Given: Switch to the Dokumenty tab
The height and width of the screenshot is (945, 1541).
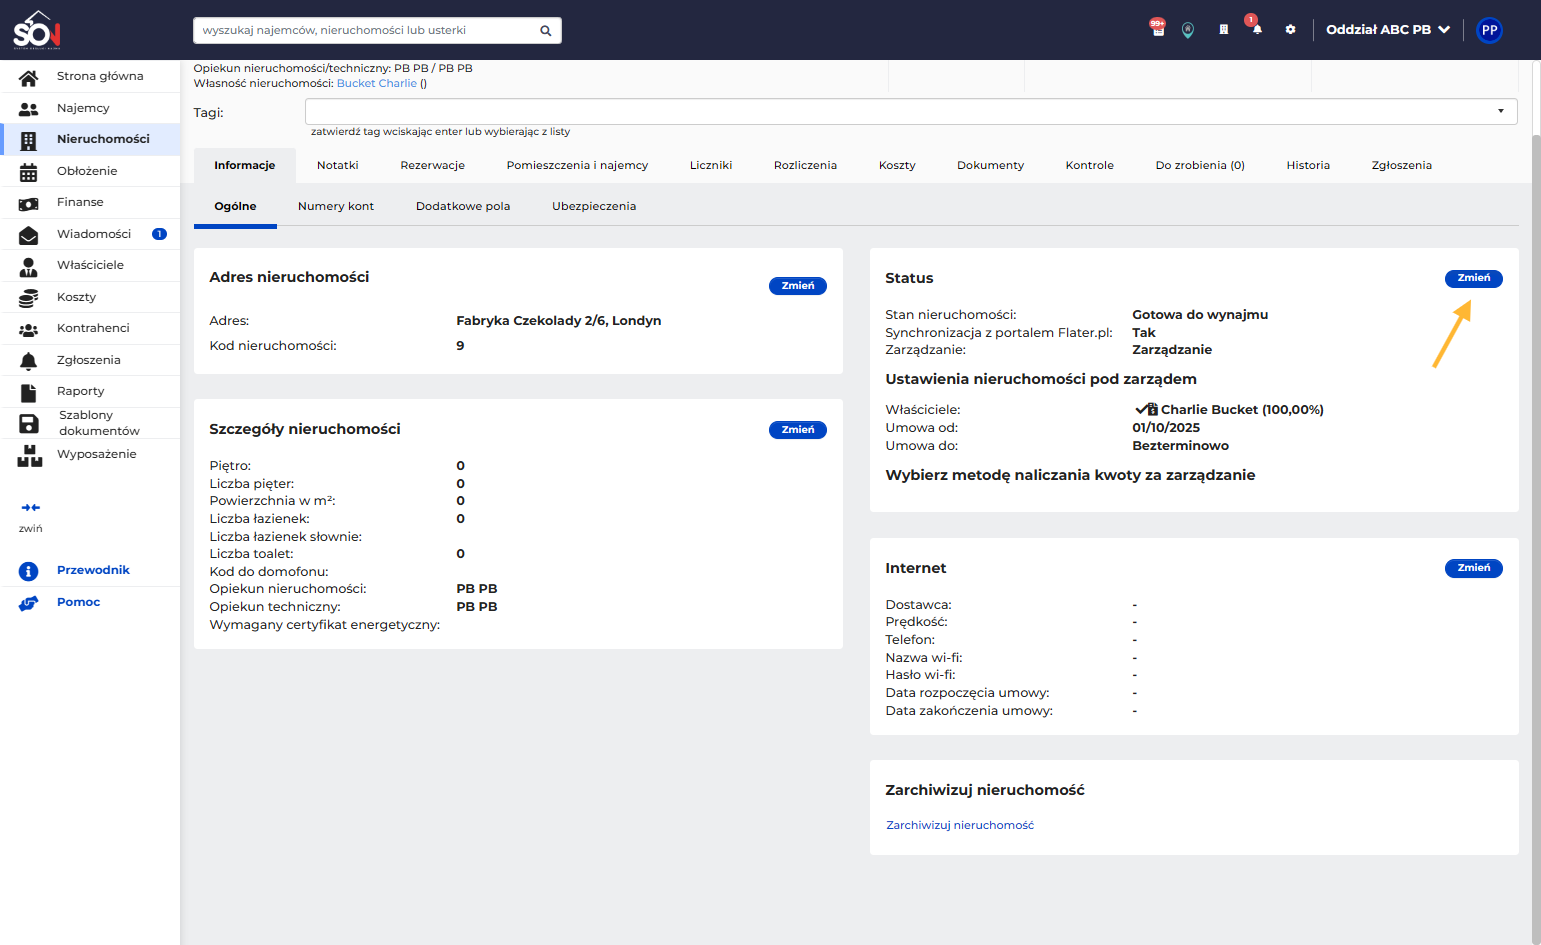Looking at the screenshot, I should (x=990, y=166).
